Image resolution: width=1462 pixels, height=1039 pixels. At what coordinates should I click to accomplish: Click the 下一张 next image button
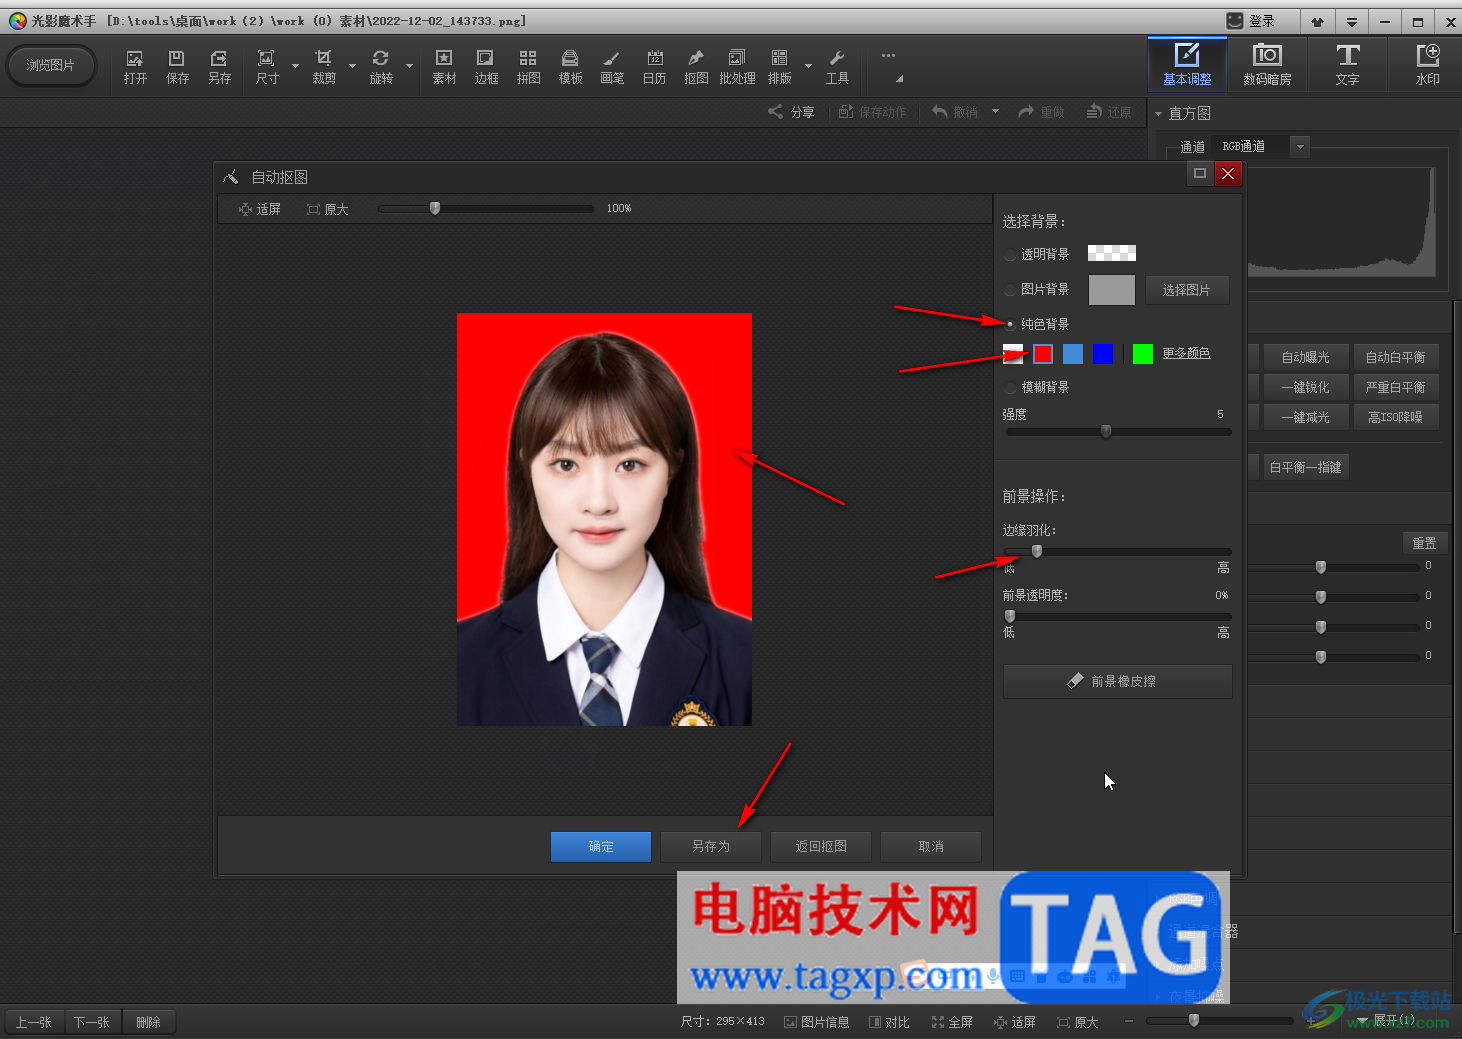coord(91,1022)
